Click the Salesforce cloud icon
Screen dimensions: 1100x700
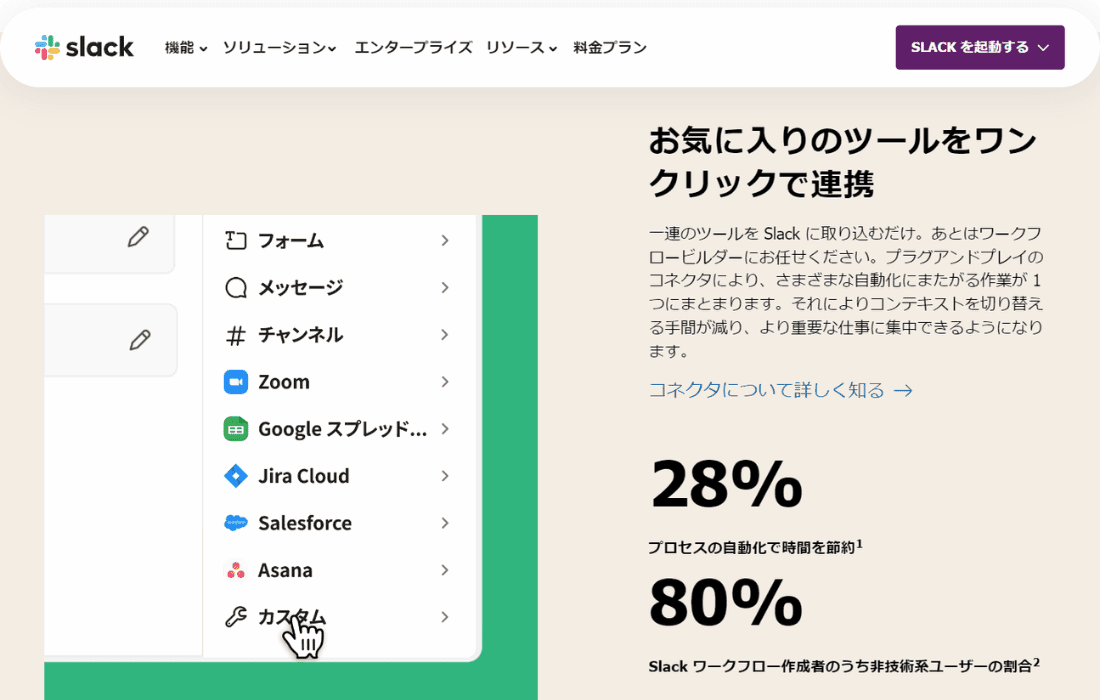[x=236, y=523]
